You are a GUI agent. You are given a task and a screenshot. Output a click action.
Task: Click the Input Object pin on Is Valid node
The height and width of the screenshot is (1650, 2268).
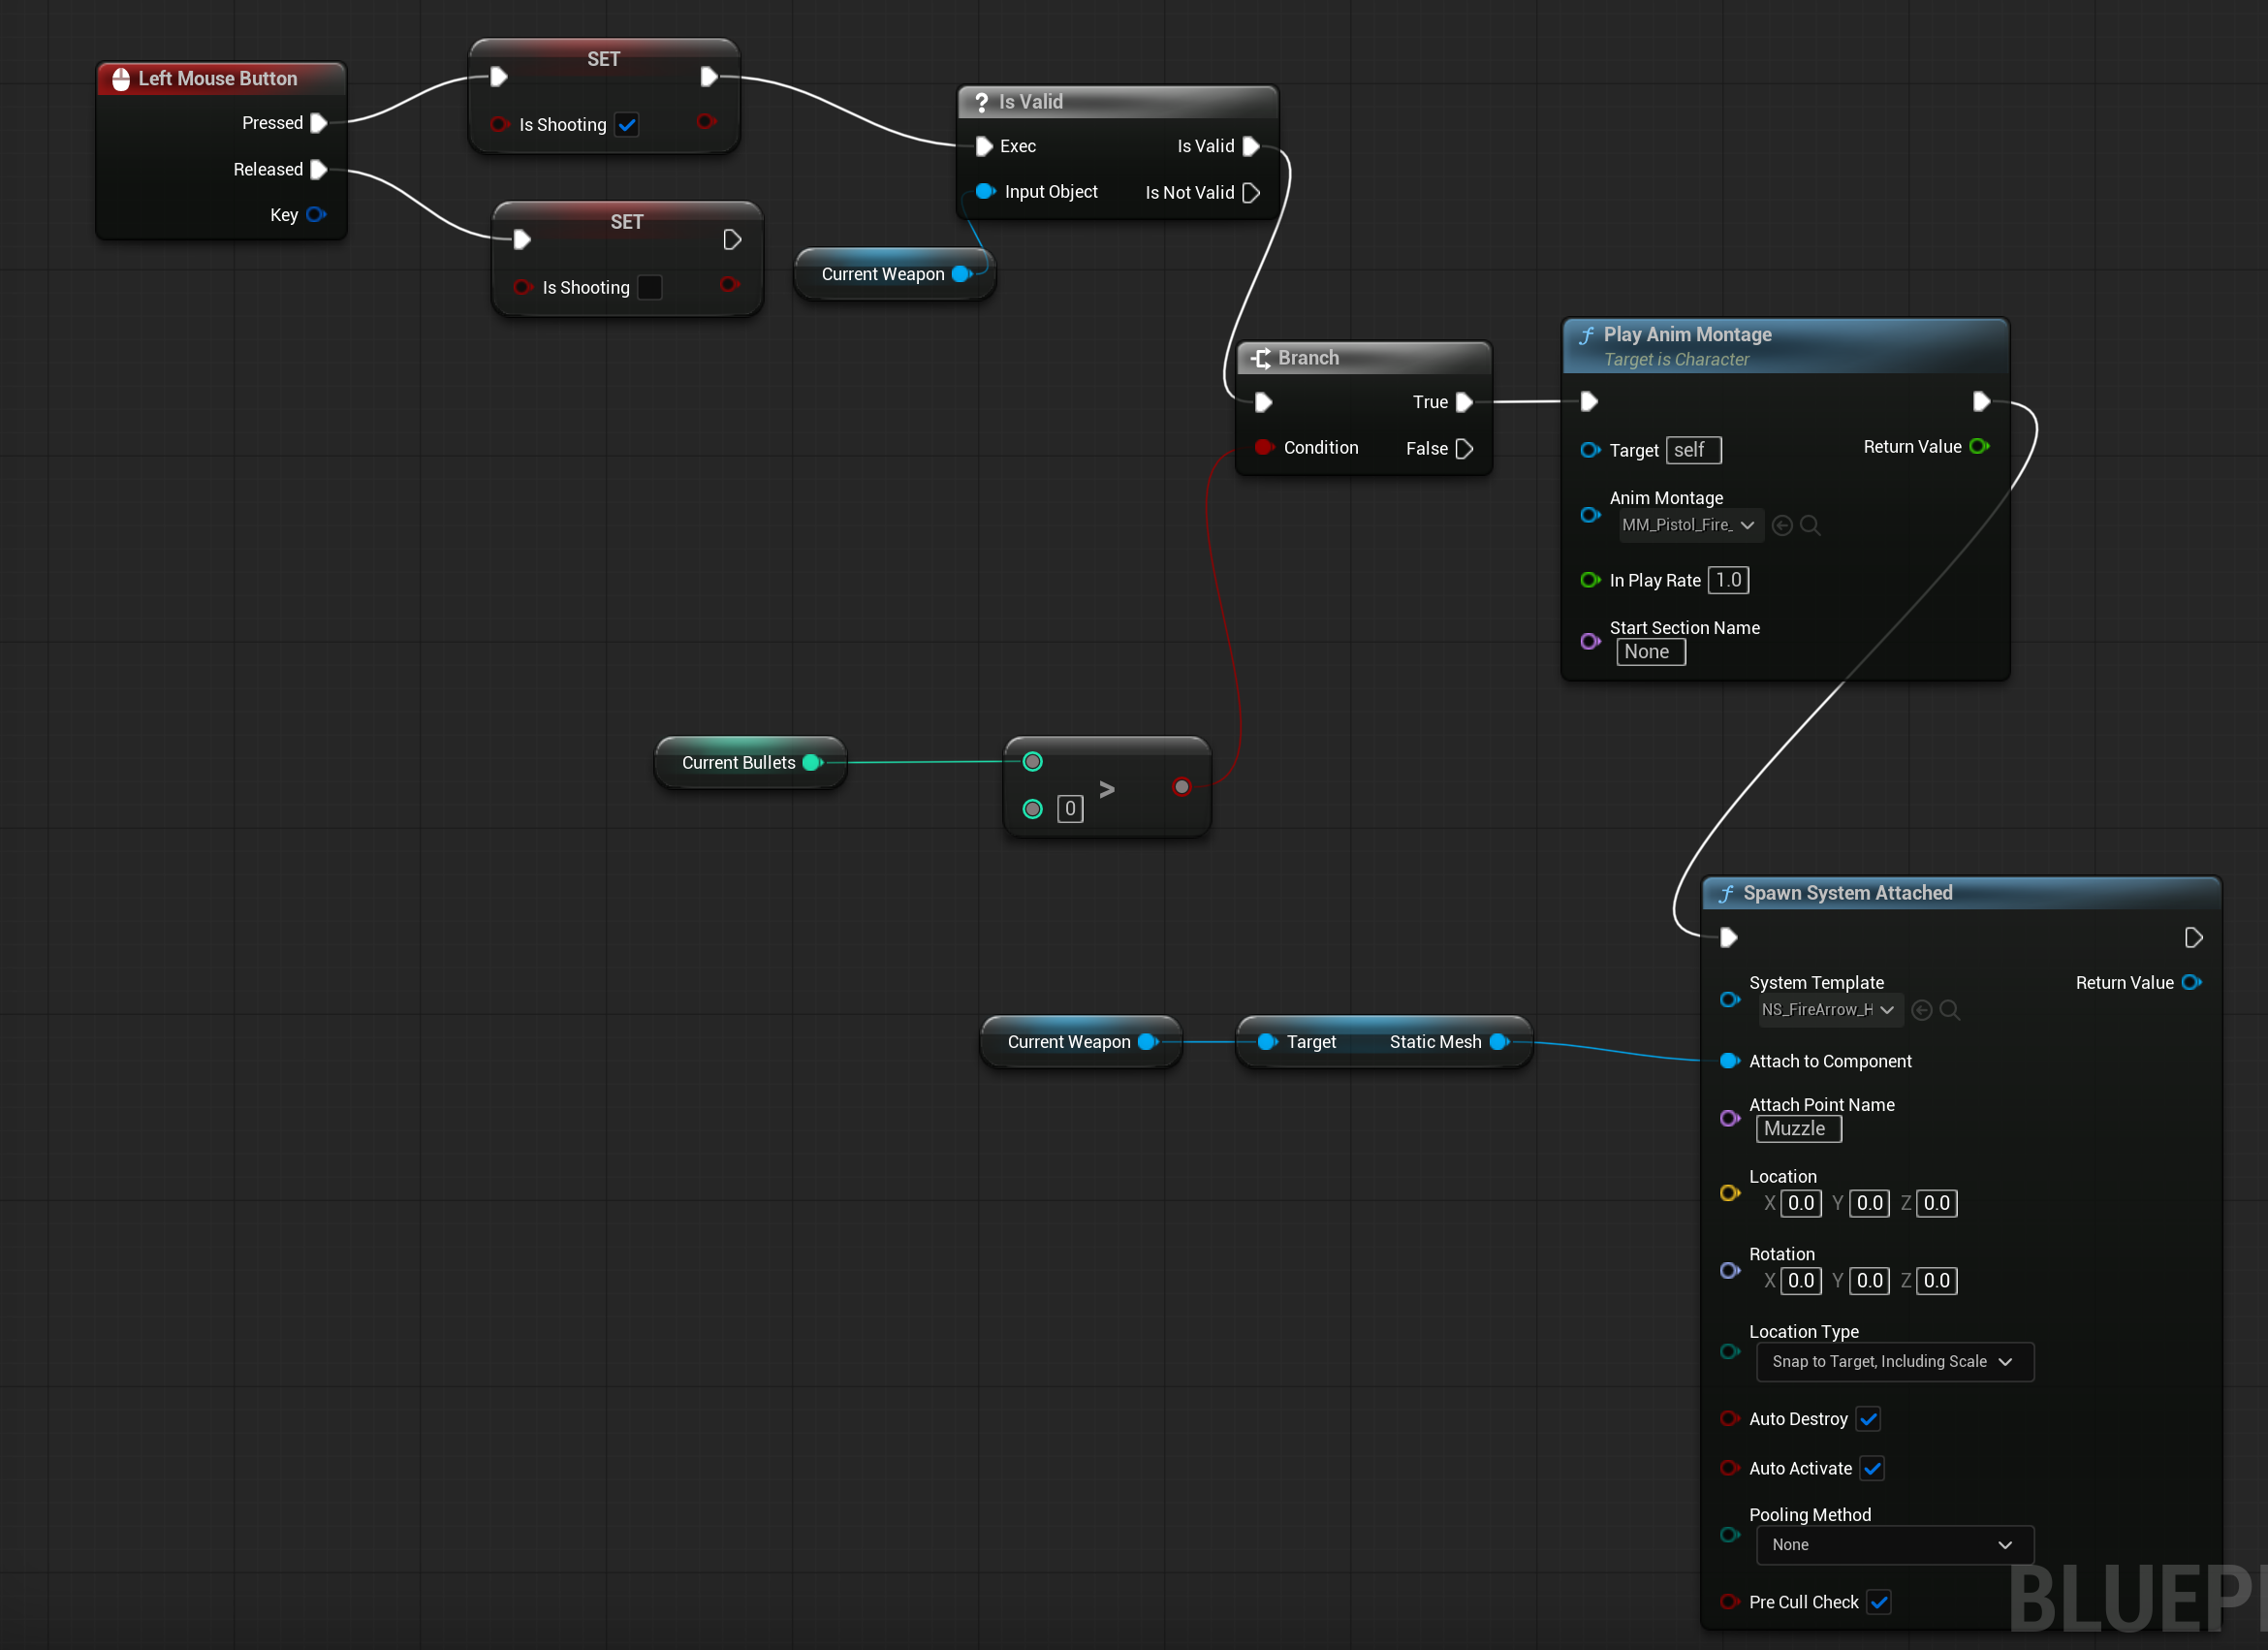click(x=985, y=192)
